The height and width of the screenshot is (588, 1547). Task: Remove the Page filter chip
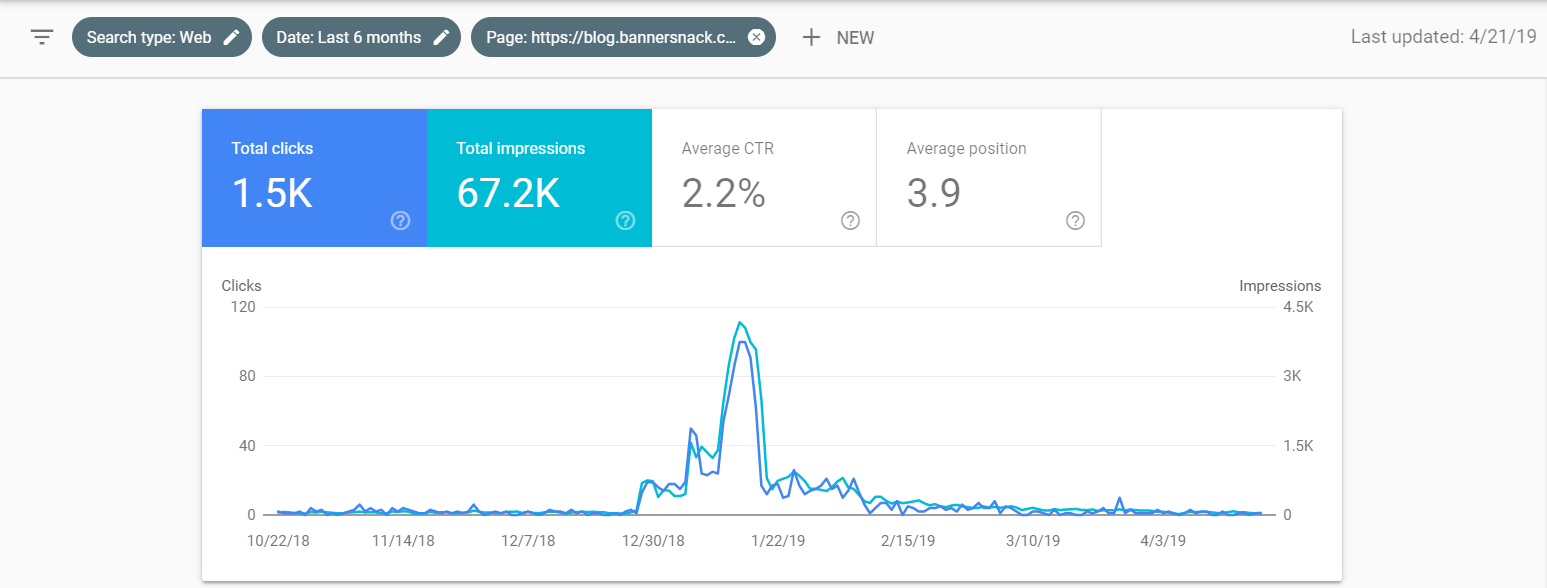coord(756,38)
